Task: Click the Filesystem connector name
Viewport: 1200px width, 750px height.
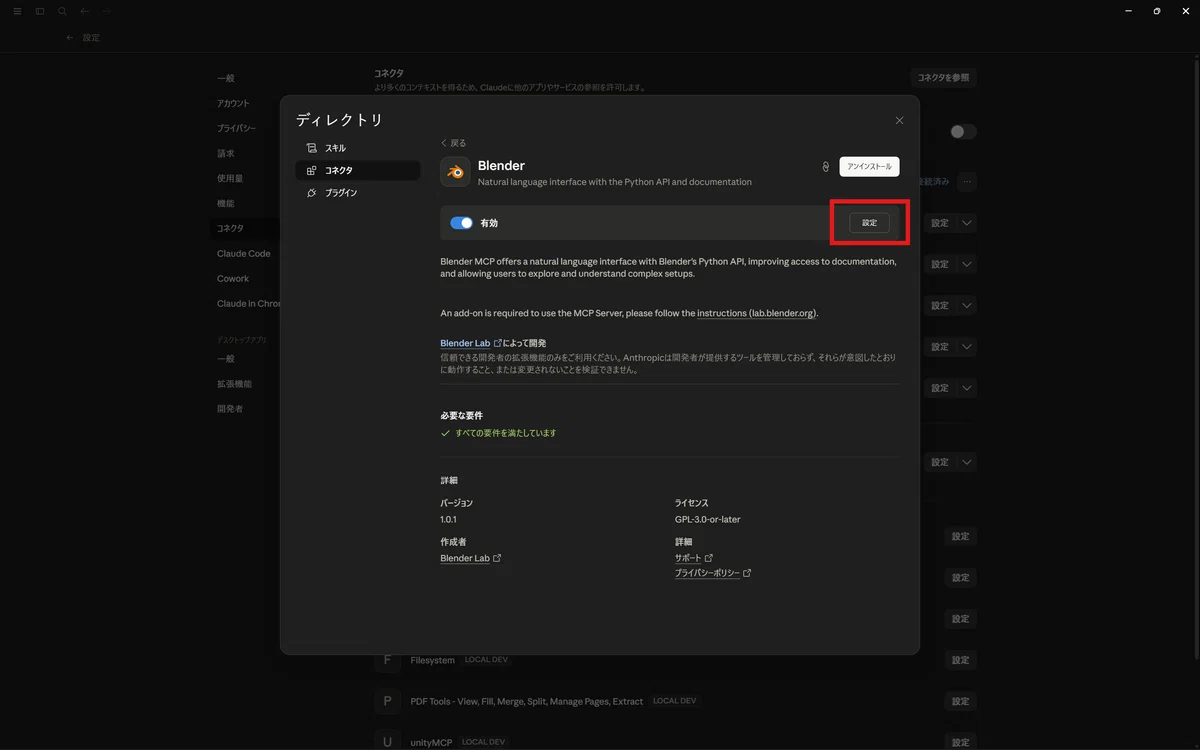Action: (432, 660)
